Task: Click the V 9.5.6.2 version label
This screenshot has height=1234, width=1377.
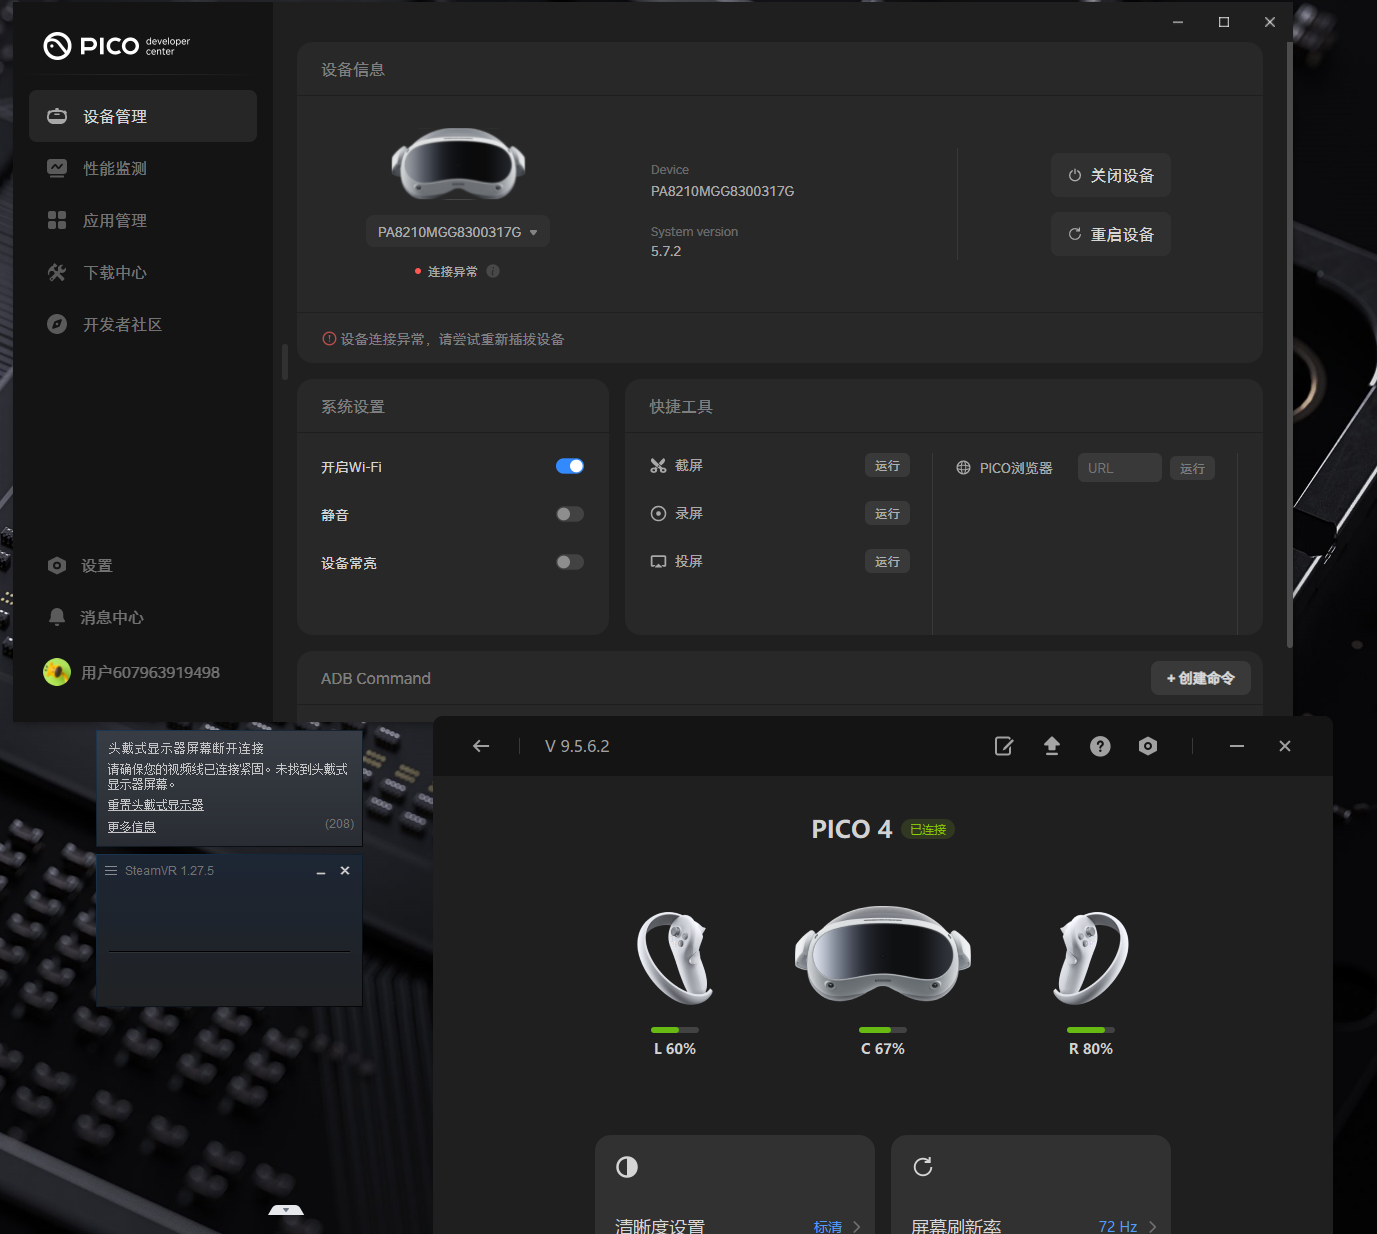Action: click(x=577, y=746)
